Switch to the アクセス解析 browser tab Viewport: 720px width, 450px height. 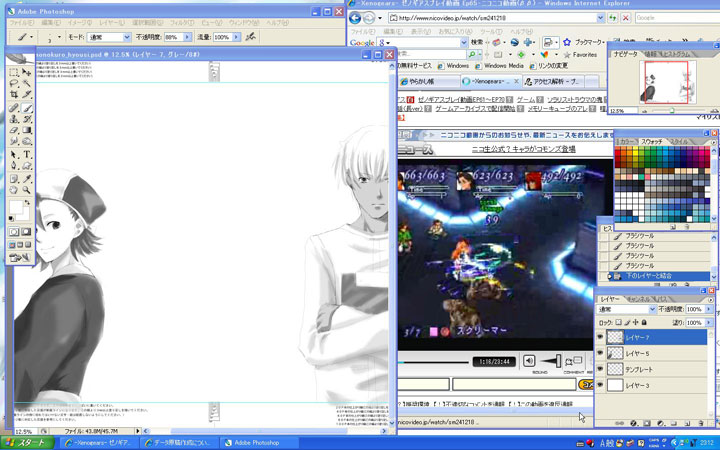click(553, 81)
